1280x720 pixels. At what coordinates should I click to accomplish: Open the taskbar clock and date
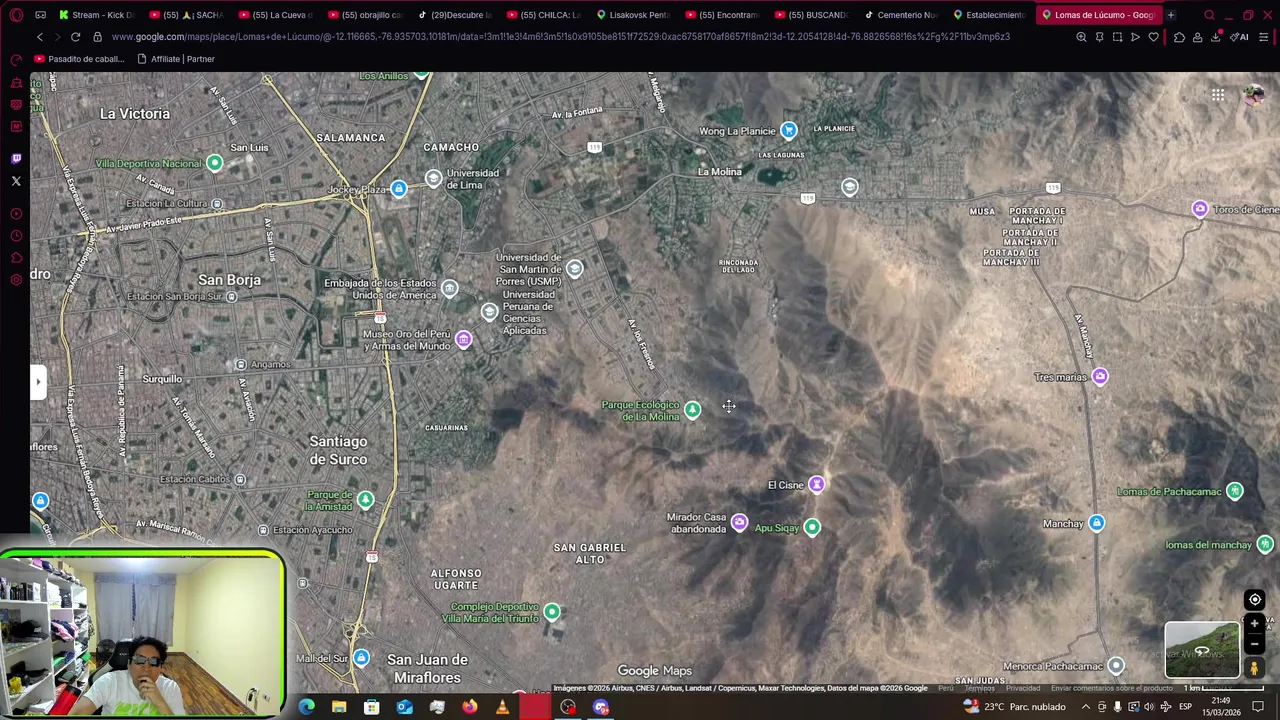coord(1220,707)
